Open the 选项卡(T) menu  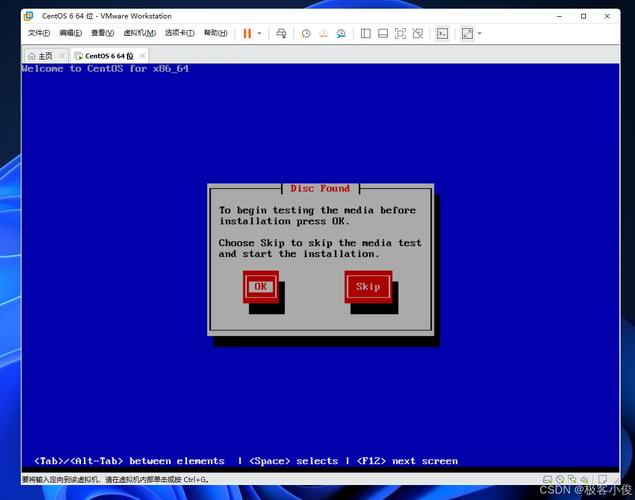[x=179, y=33]
